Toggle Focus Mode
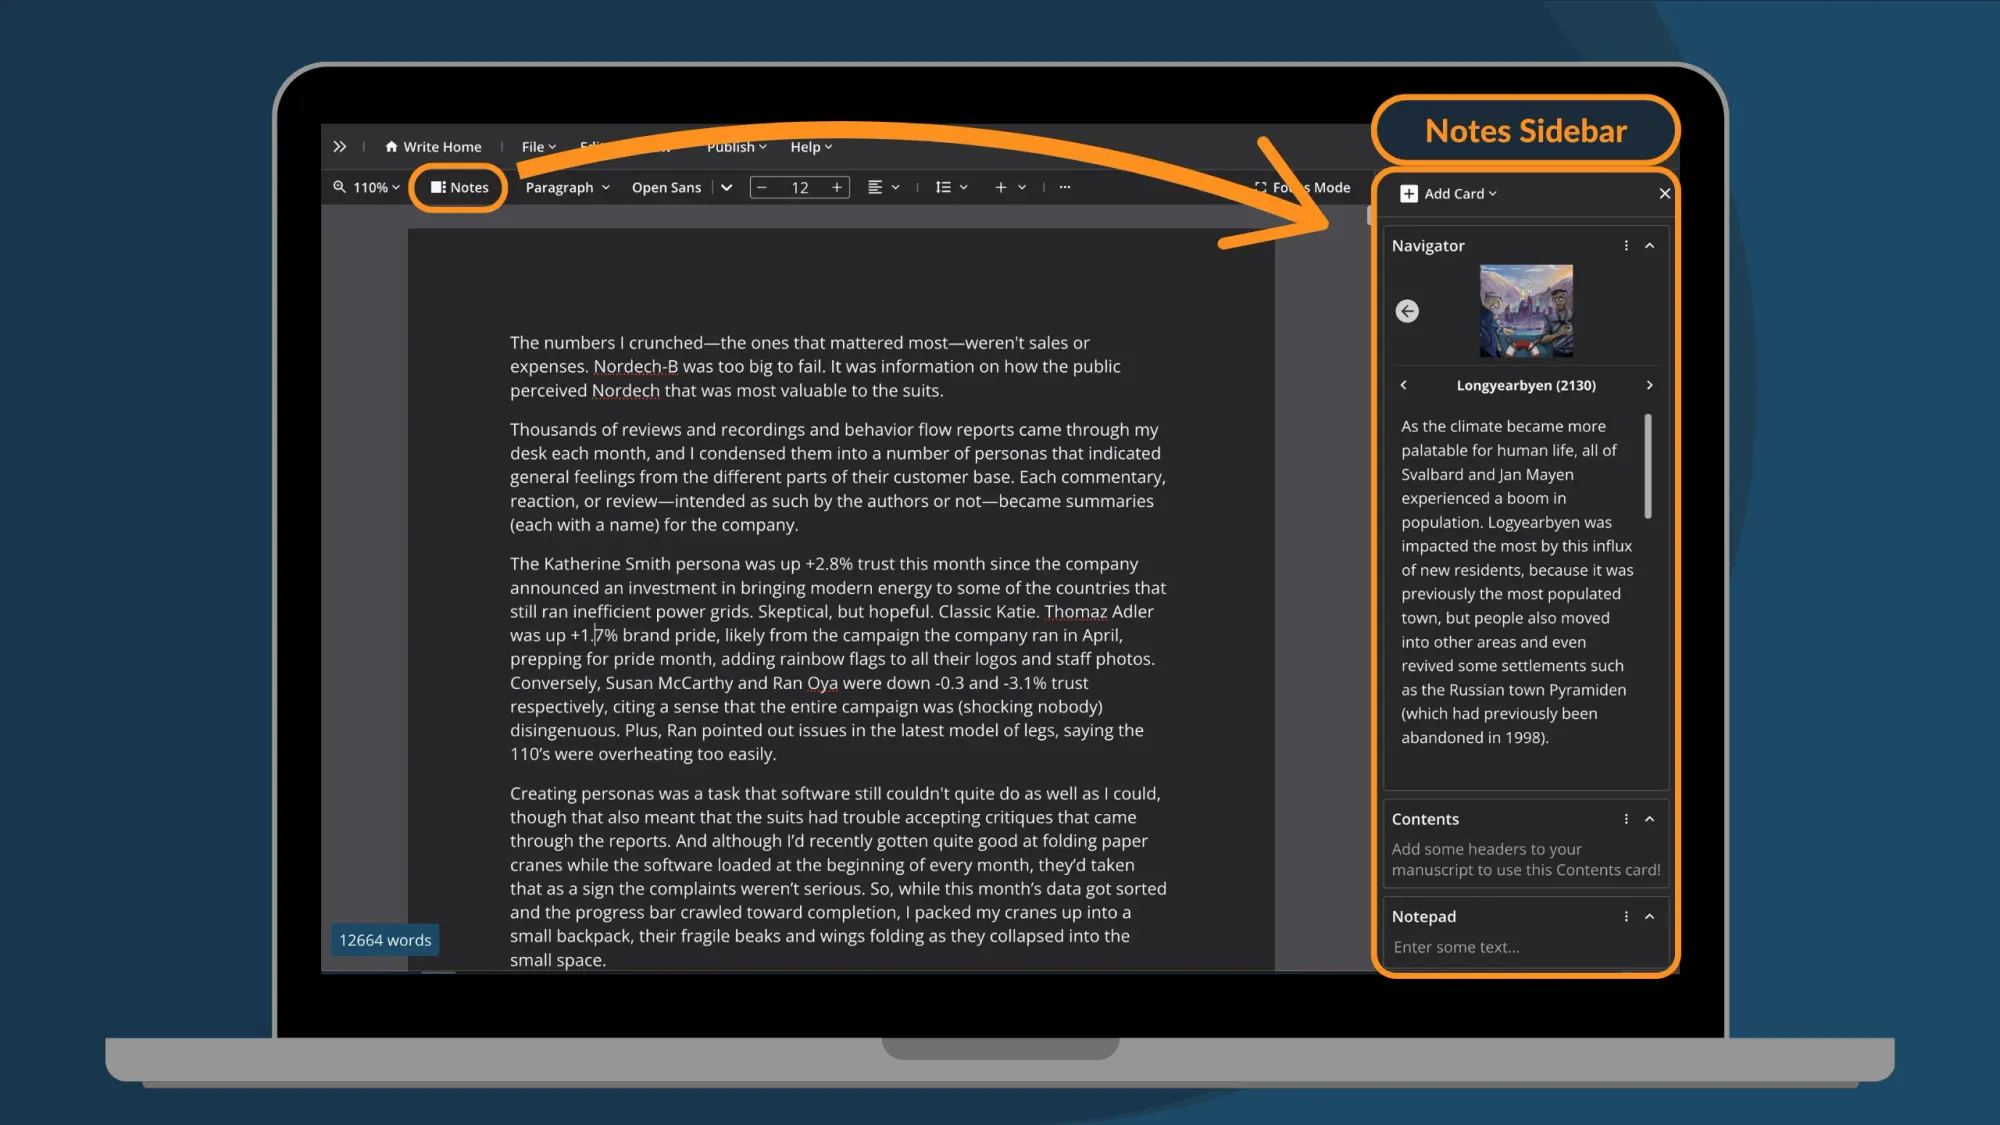This screenshot has width=2000, height=1125. (x=1303, y=187)
